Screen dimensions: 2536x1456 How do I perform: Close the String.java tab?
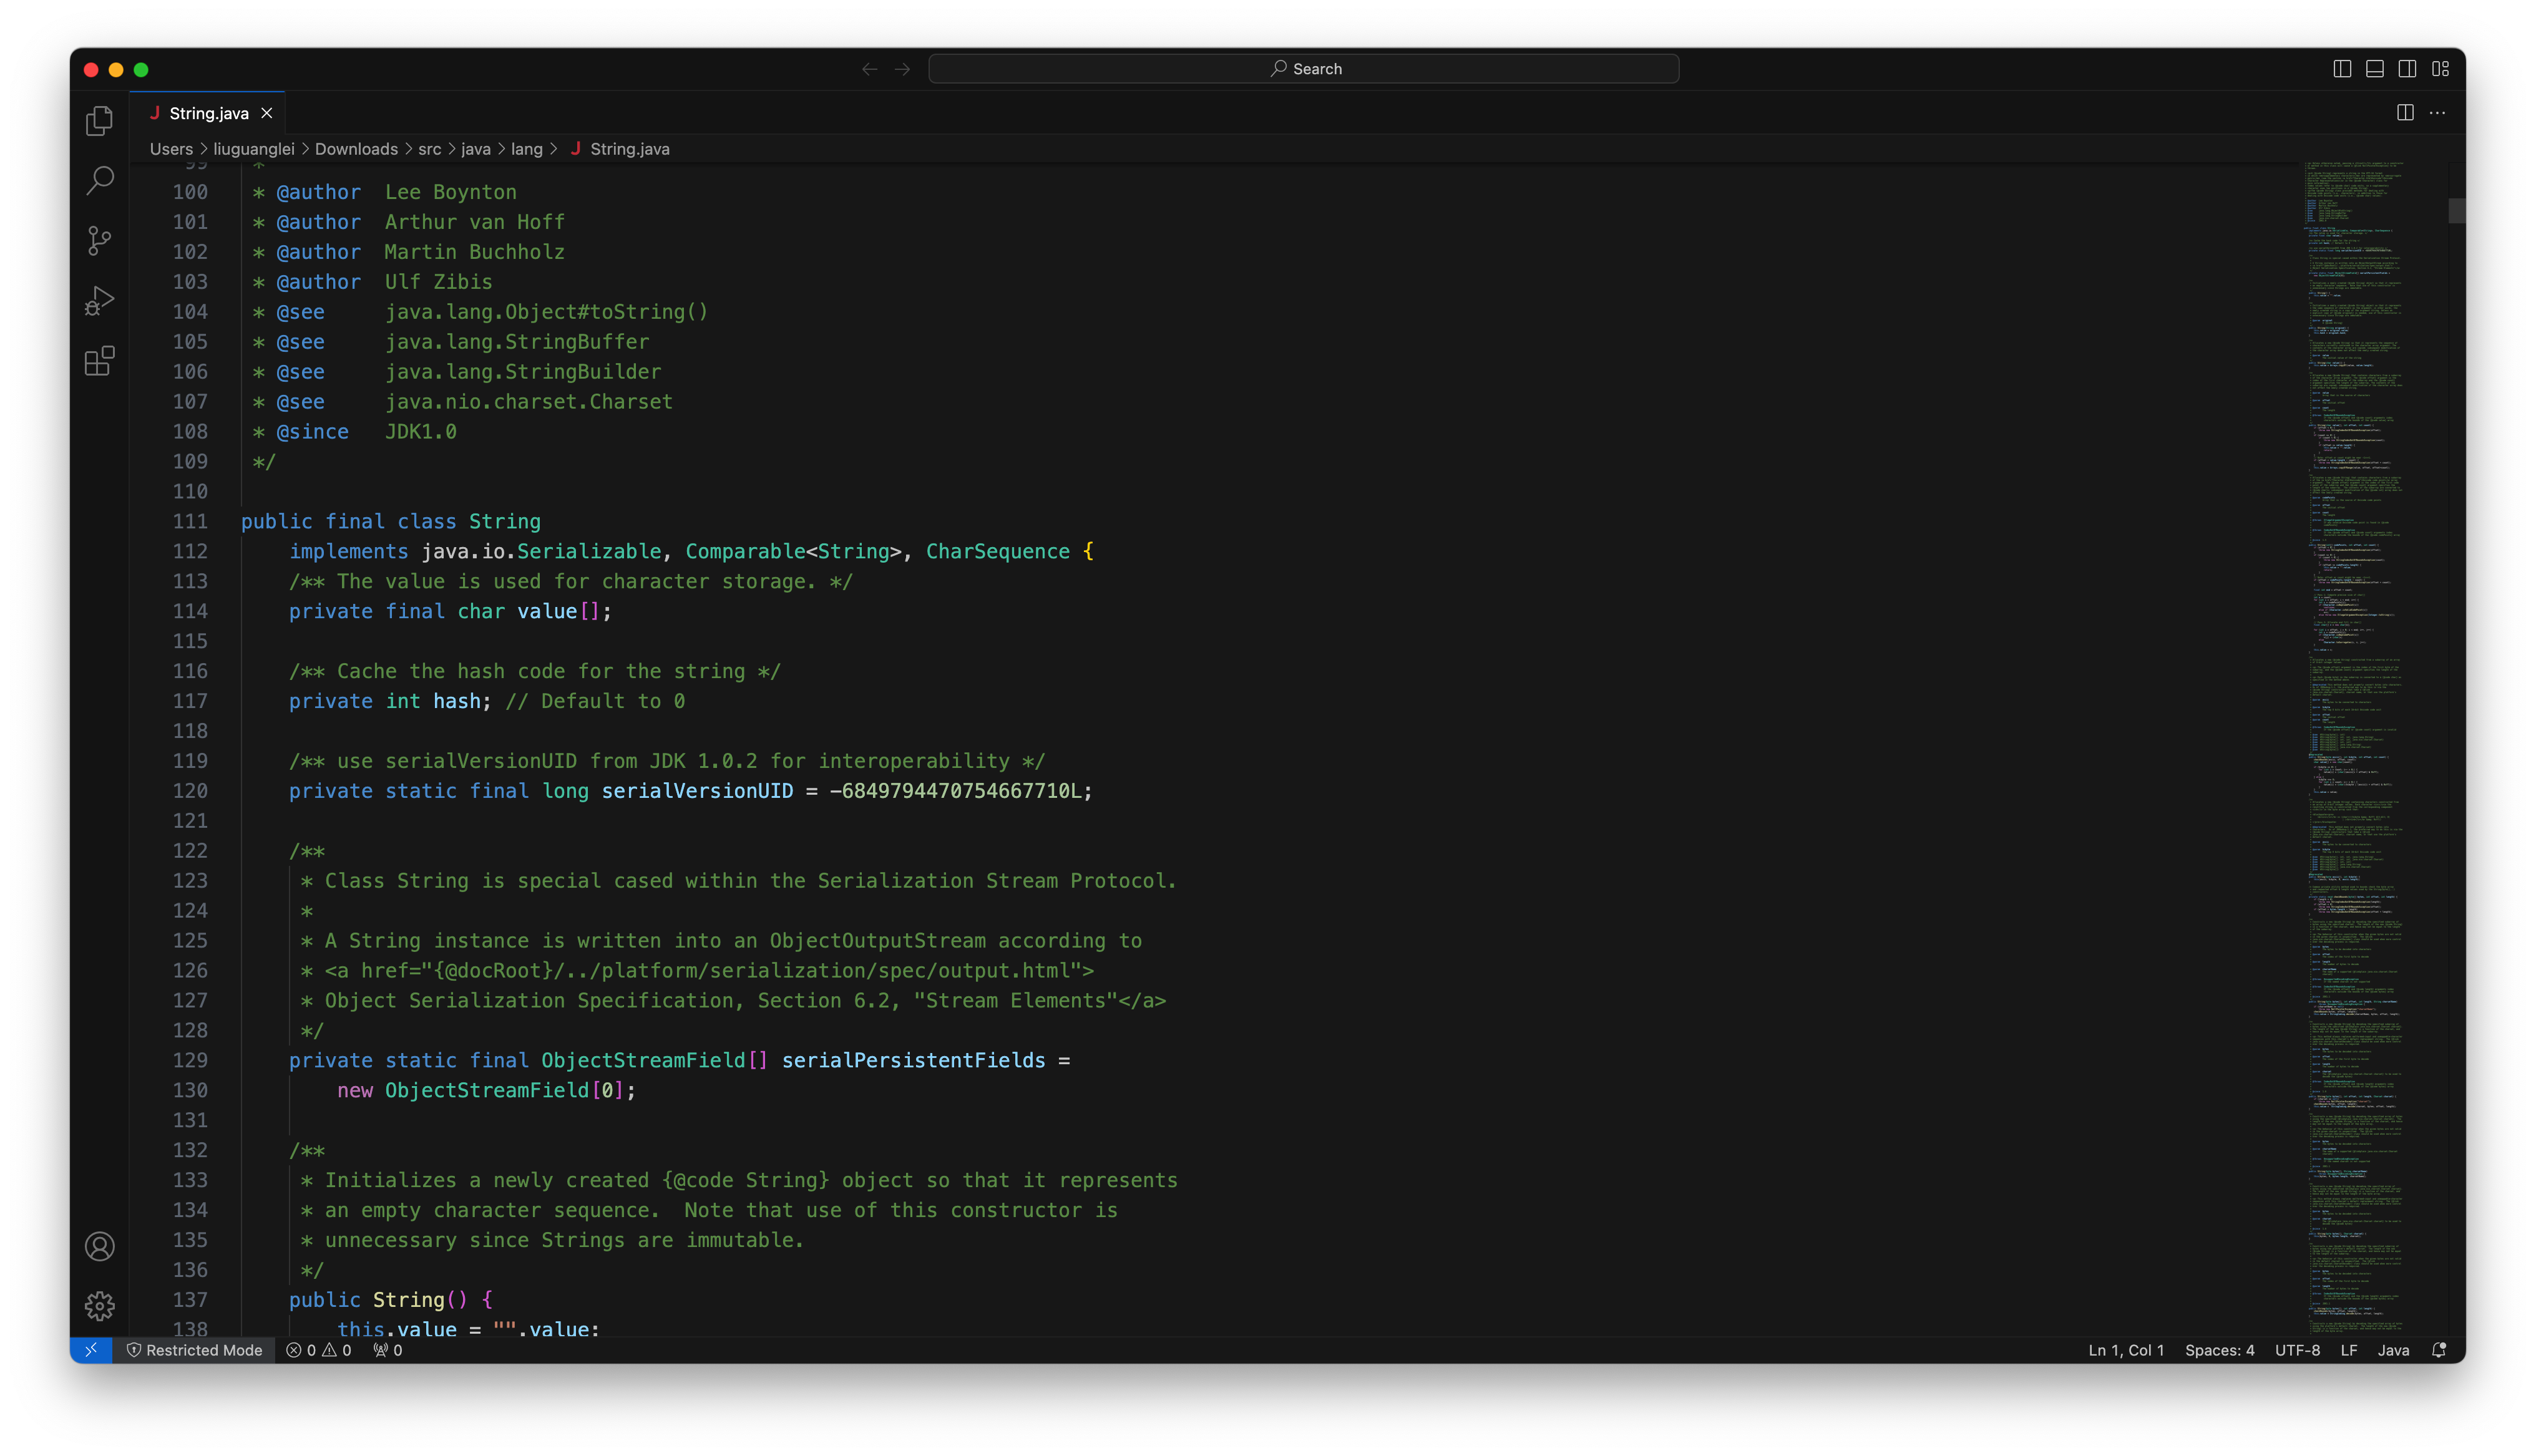click(x=267, y=113)
